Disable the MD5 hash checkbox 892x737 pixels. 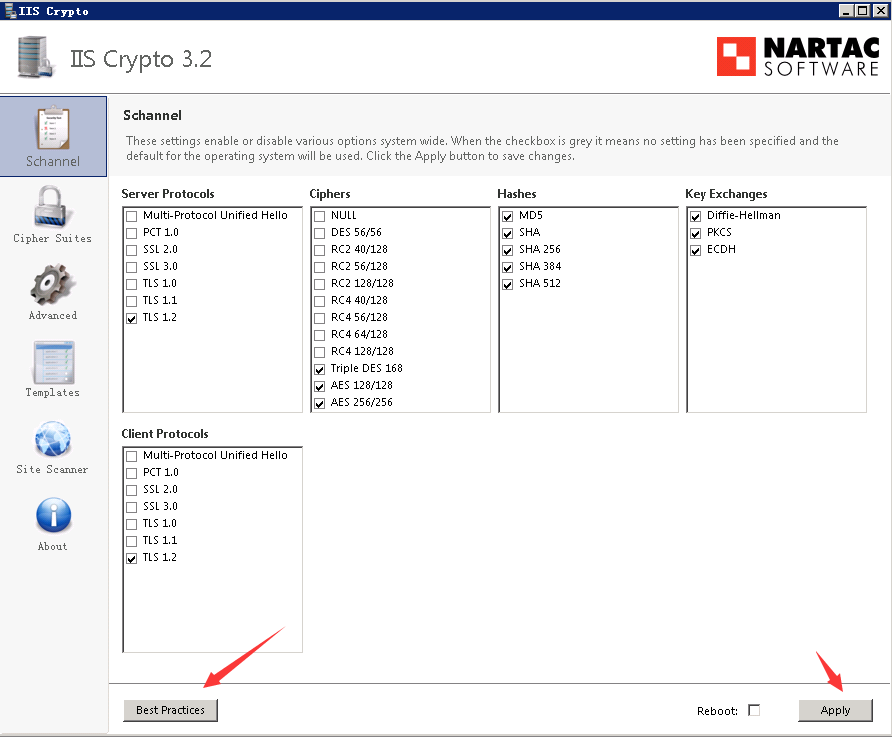click(x=508, y=216)
